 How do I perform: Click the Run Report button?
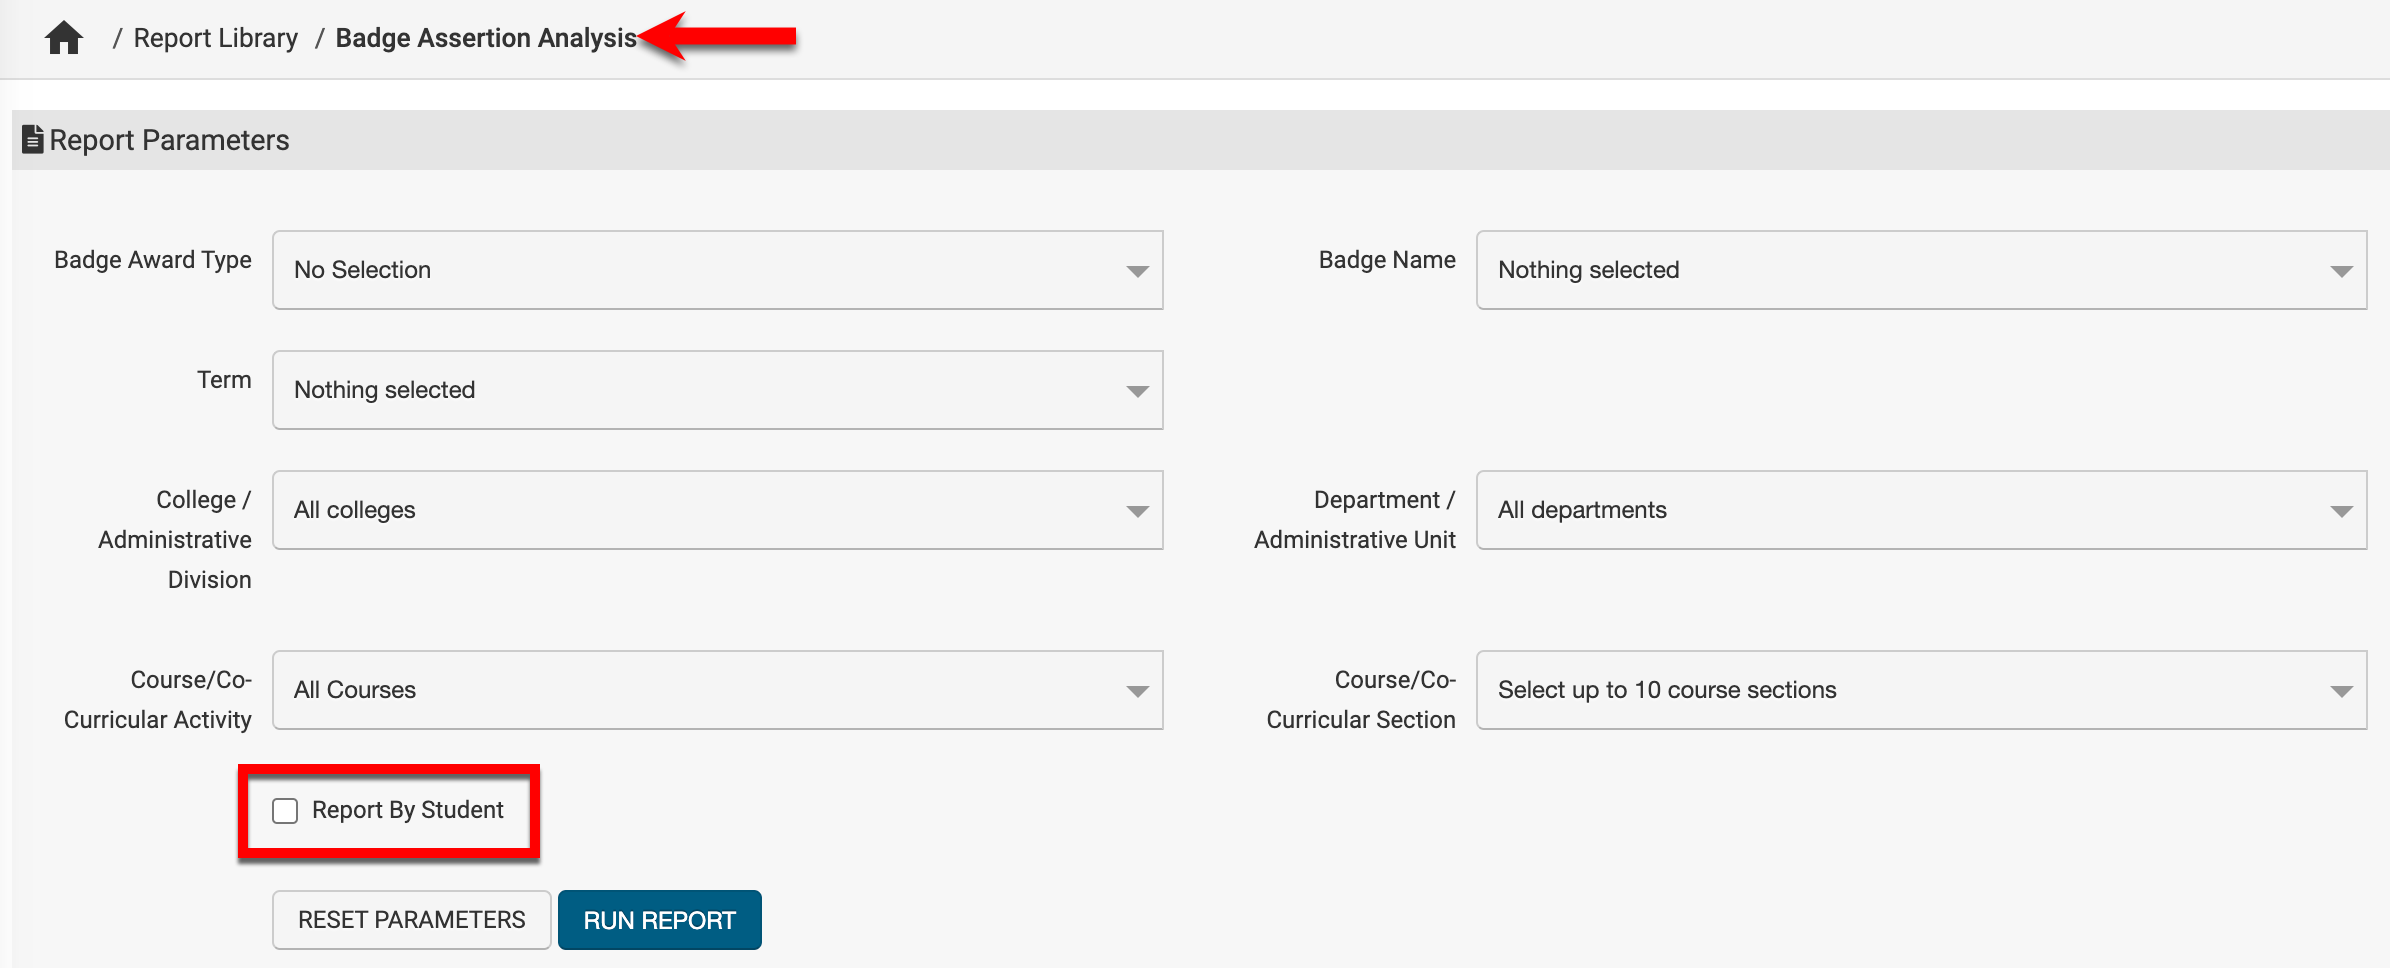660,920
